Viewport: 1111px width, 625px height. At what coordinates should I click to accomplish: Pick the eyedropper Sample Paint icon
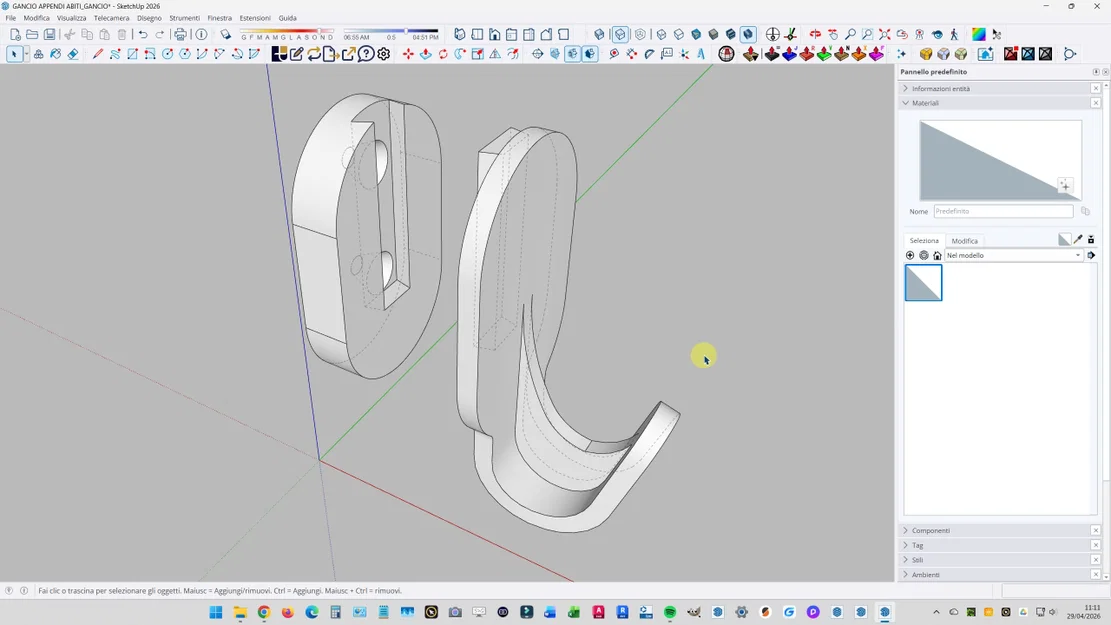(x=1078, y=240)
